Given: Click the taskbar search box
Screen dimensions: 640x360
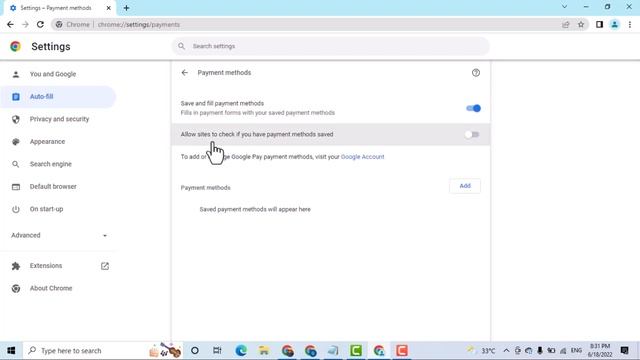Looking at the screenshot, I should pos(102,351).
